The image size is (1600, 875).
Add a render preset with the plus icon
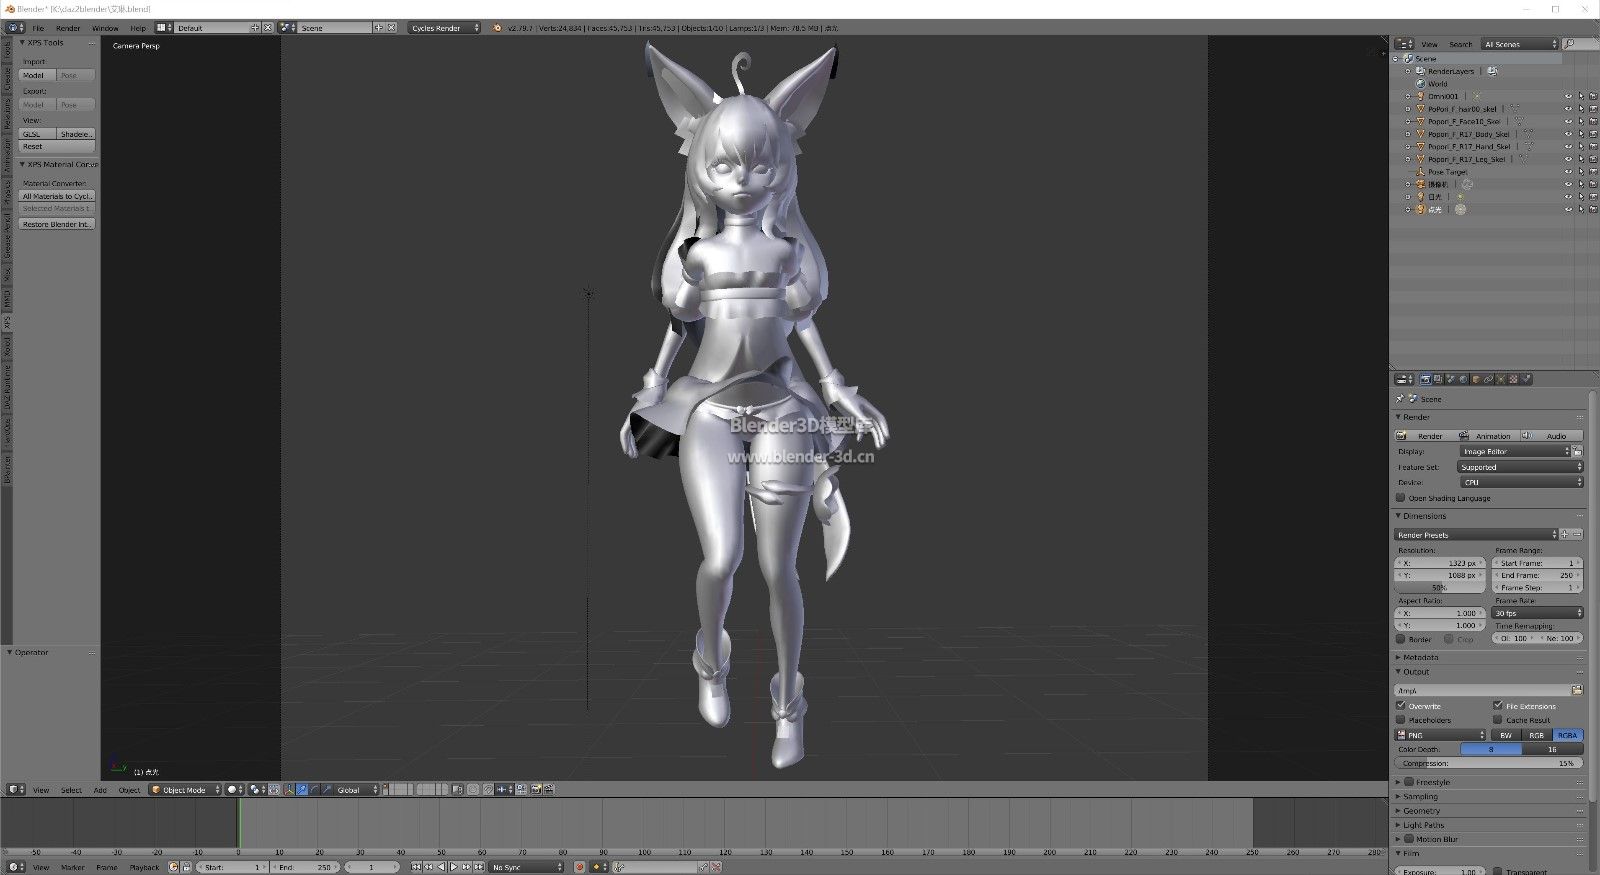click(x=1565, y=534)
